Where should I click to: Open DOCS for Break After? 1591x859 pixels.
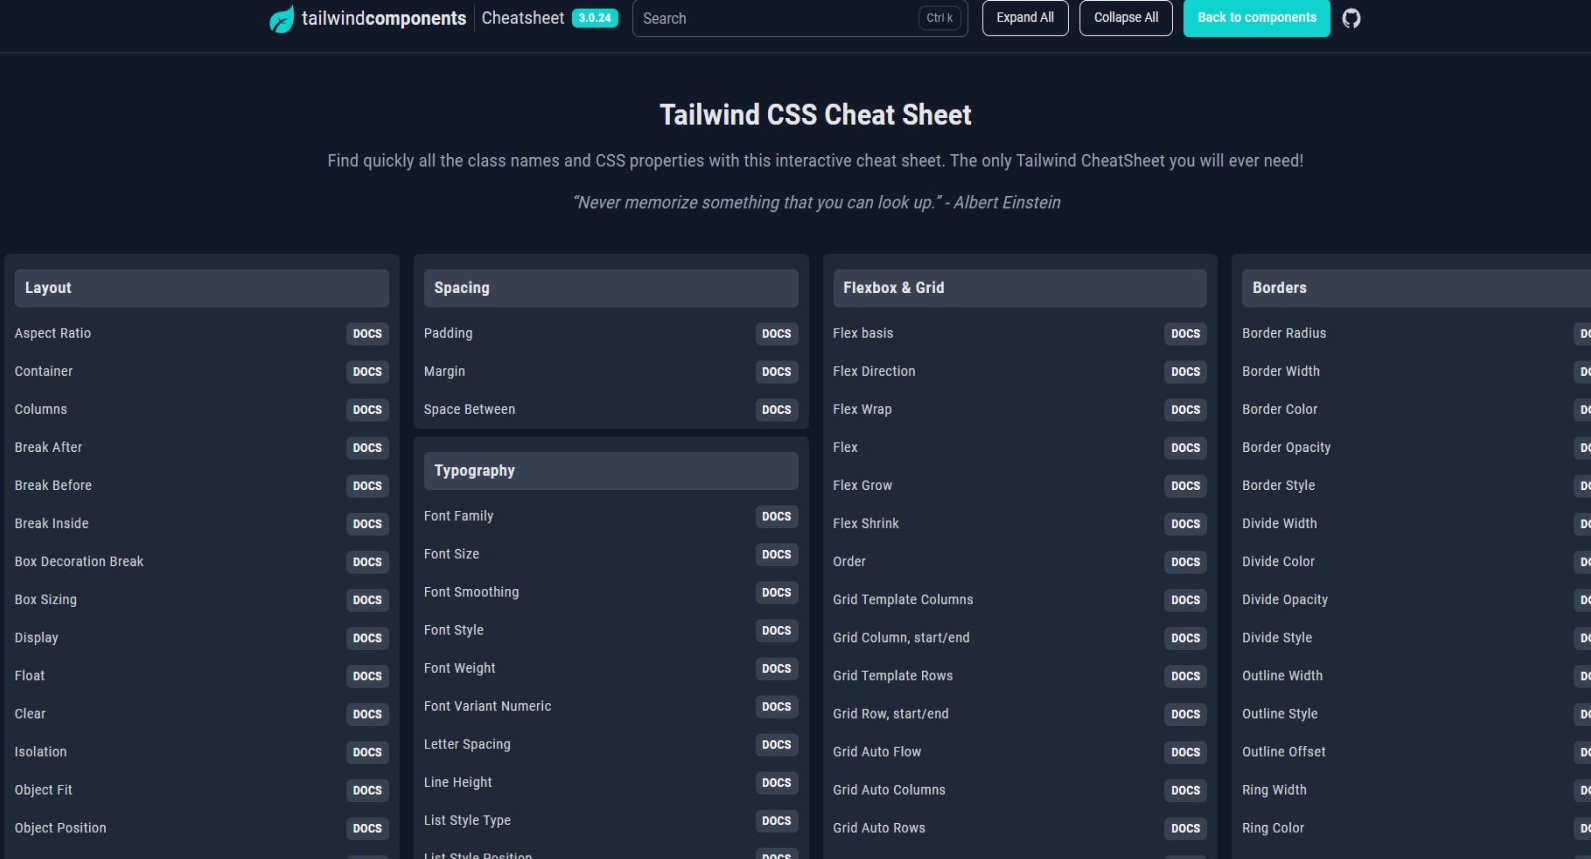367,448
